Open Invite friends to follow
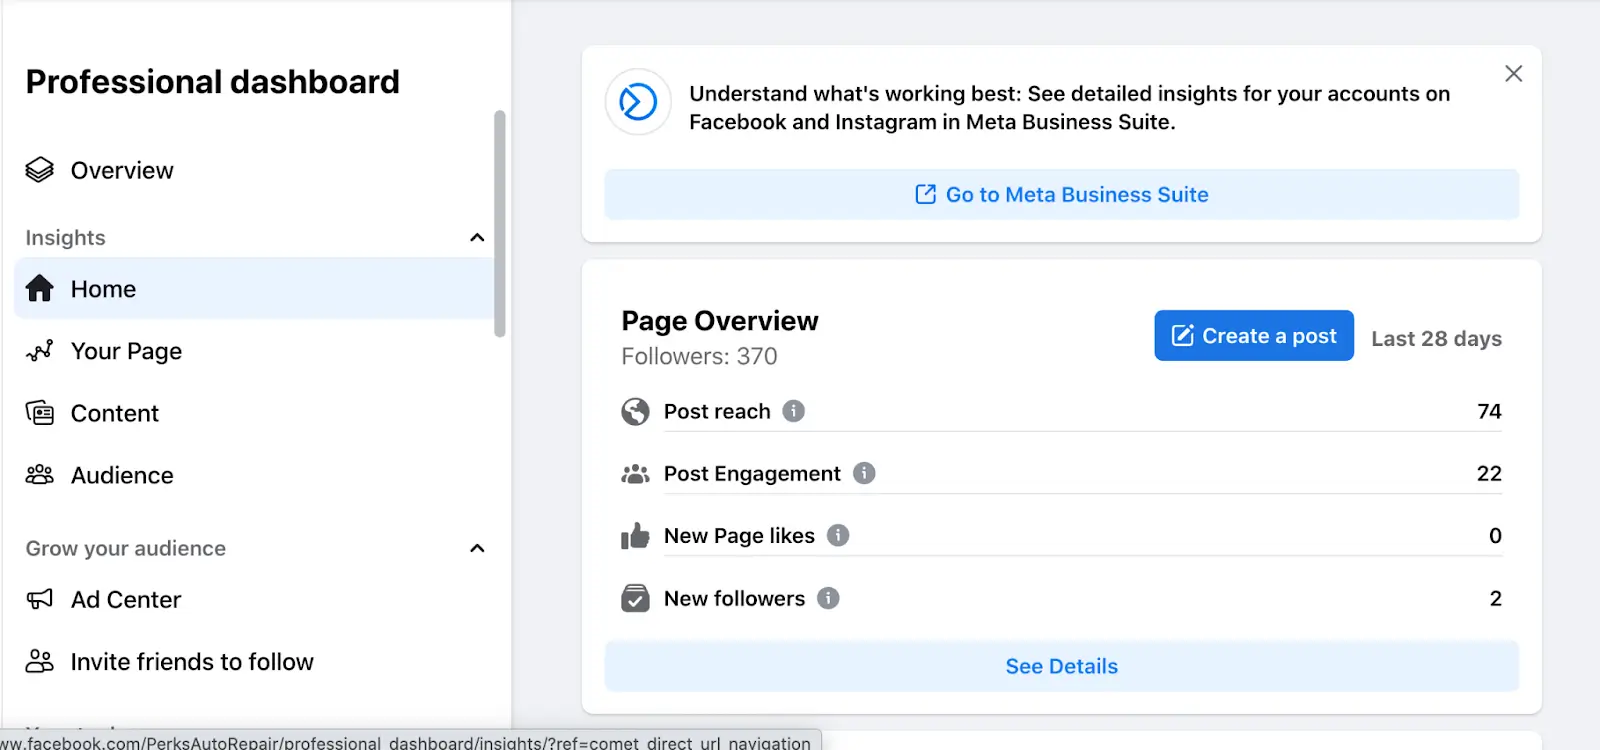Image resolution: width=1600 pixels, height=750 pixels. pos(254,662)
